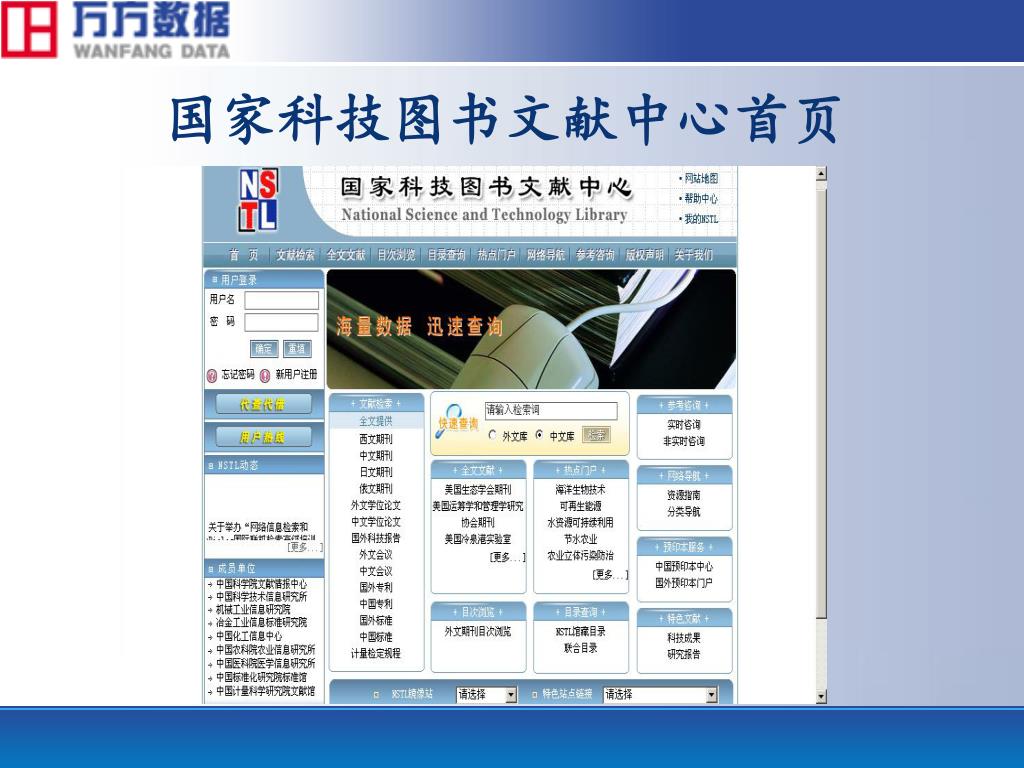This screenshot has height=768, width=1024.
Task: Open the 中国化工信息中心 member link
Action: coord(249,636)
